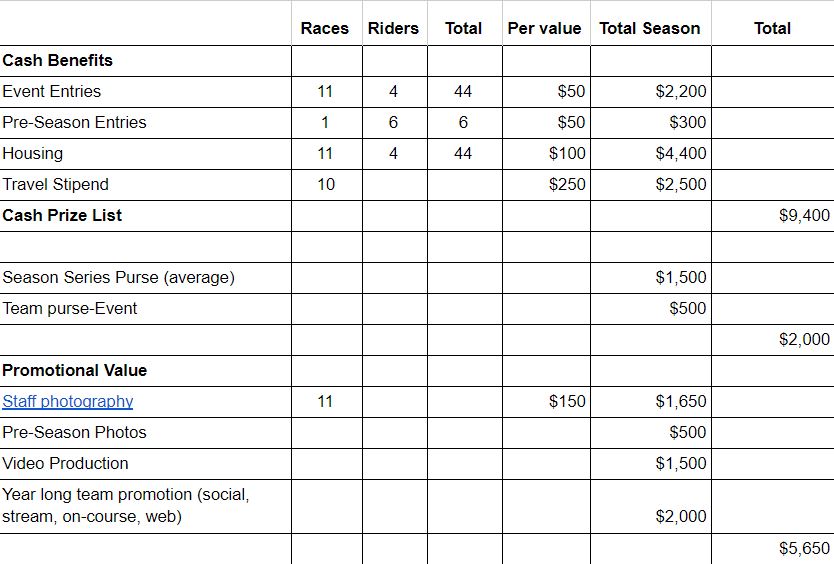Select the $2,200 Event Entries season cell
The image size is (834, 564).
[x=650, y=92]
